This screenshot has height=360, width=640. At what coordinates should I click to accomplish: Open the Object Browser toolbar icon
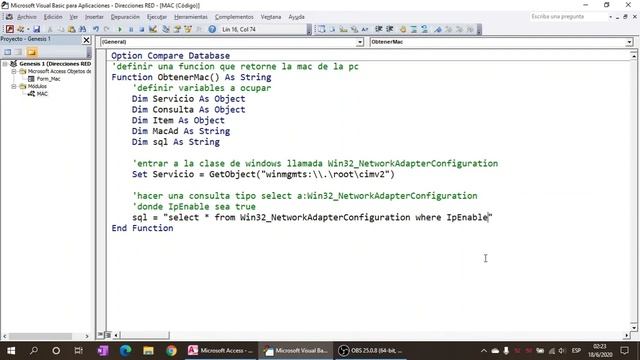click(188, 29)
